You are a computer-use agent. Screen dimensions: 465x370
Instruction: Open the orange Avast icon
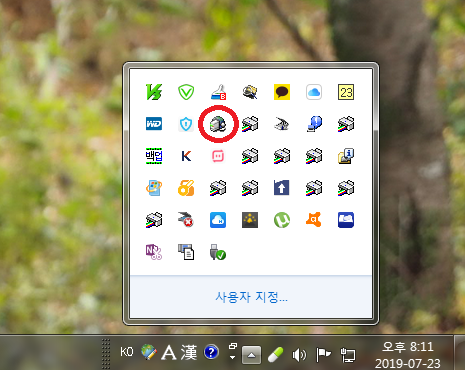tap(314, 220)
